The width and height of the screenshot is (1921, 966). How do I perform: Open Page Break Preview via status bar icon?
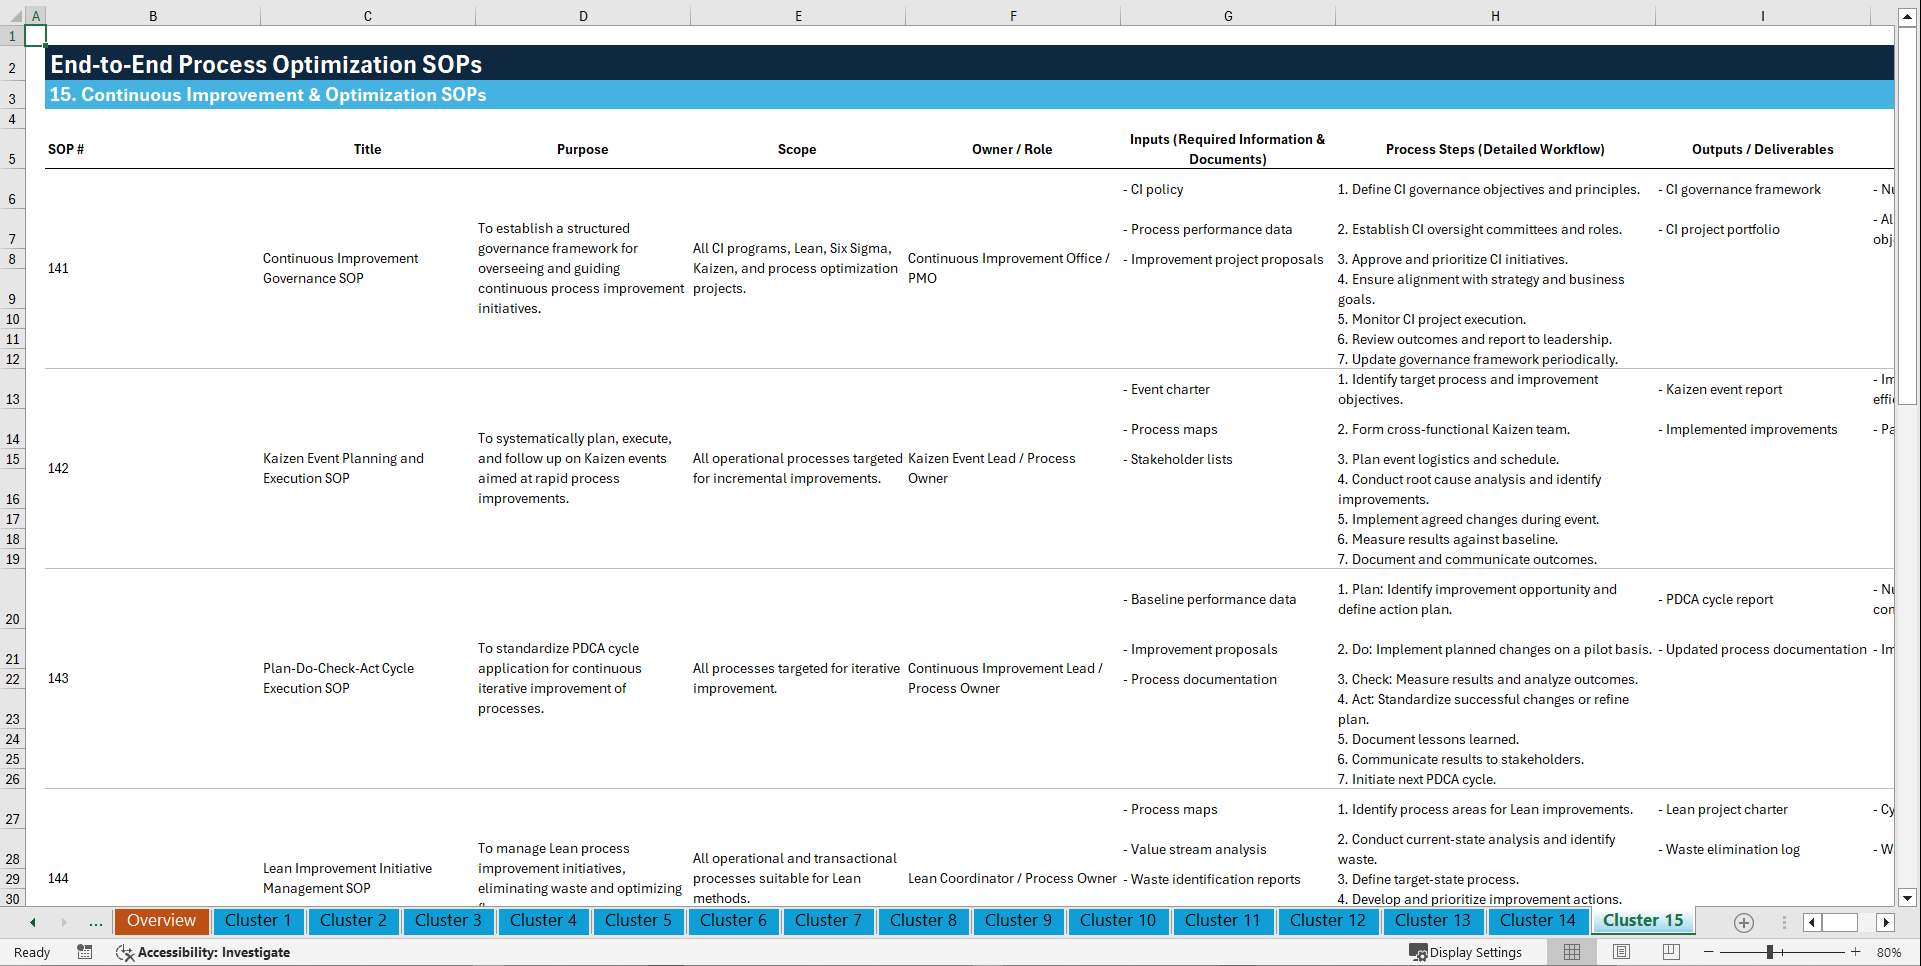[x=1671, y=952]
